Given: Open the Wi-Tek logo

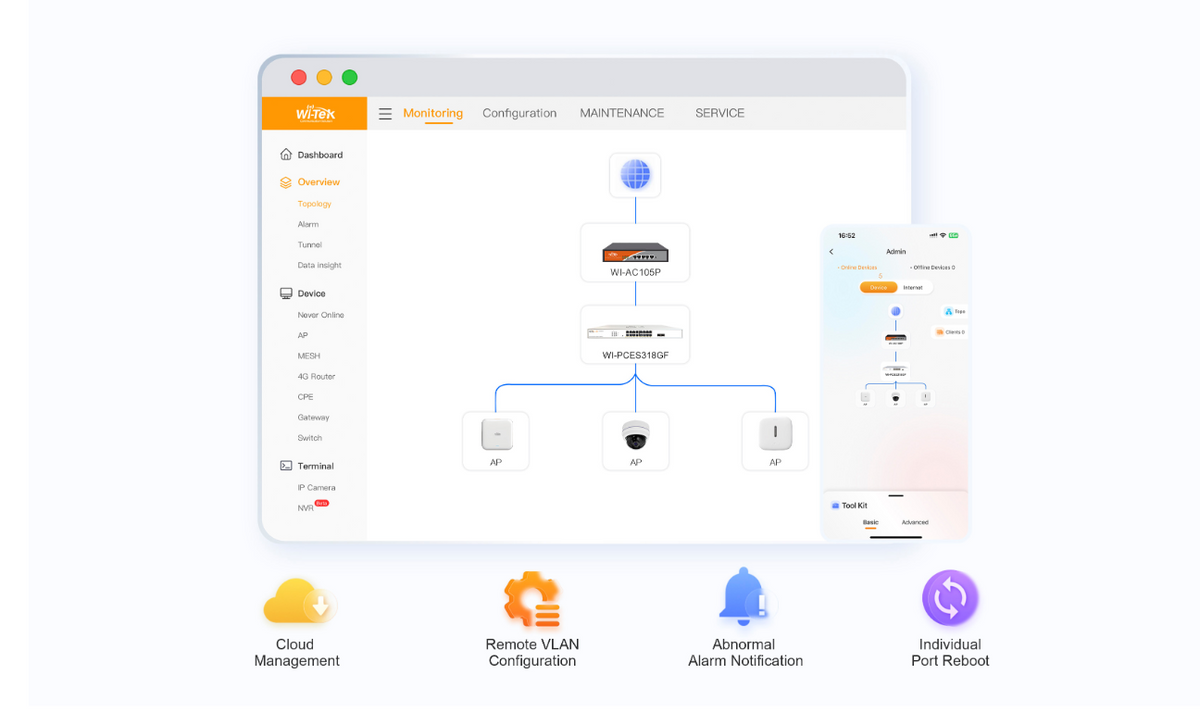Looking at the screenshot, I should pos(315,113).
